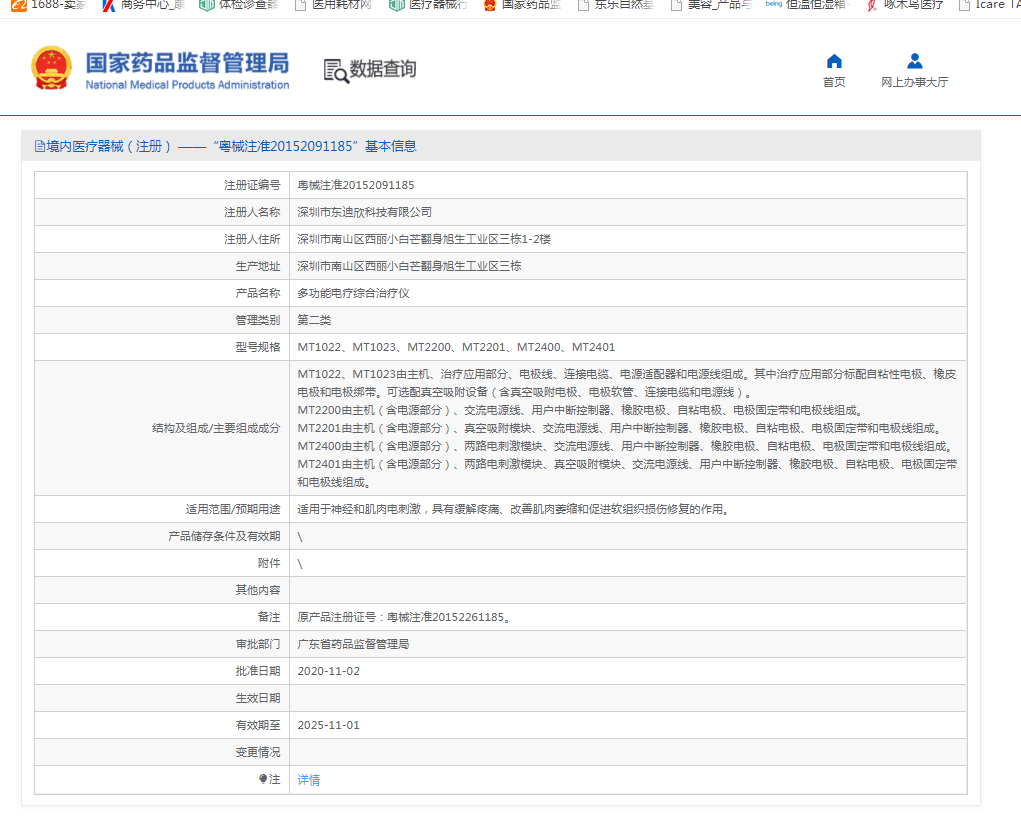The height and width of the screenshot is (825, 1021).
Task: Select the registration number 粤械注准20152091185 value
Action: point(356,185)
